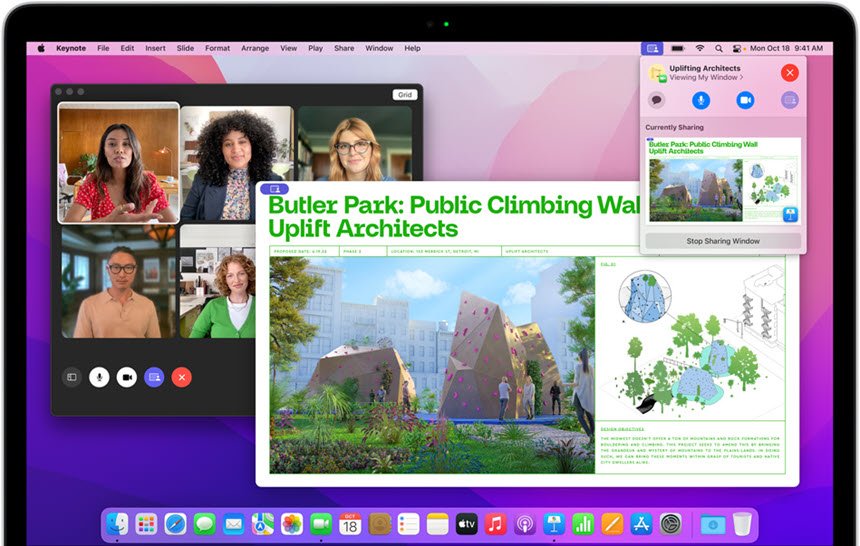Viewport: 860px width, 546px height.
Task: Click the FaceTime icon in the Dock
Action: pyautogui.click(x=321, y=525)
